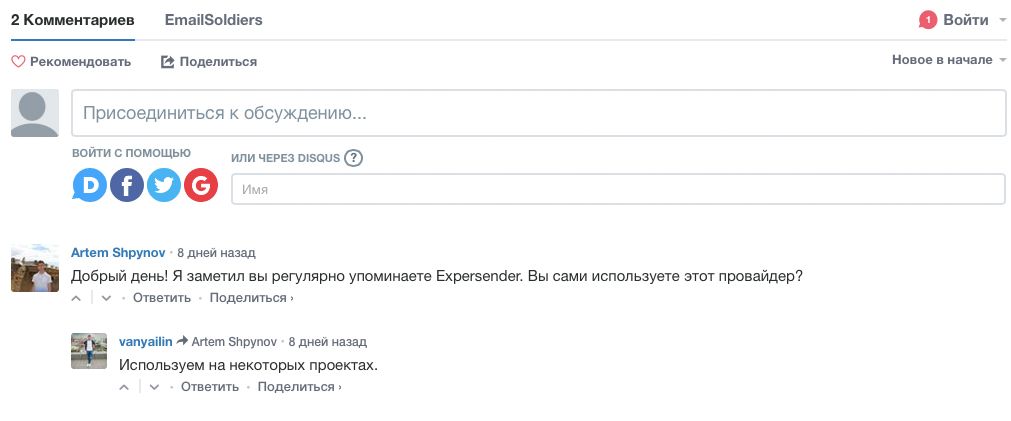The height and width of the screenshot is (421, 1011).
Task: Open the Новое в начале sort dropdown
Action: (948, 60)
